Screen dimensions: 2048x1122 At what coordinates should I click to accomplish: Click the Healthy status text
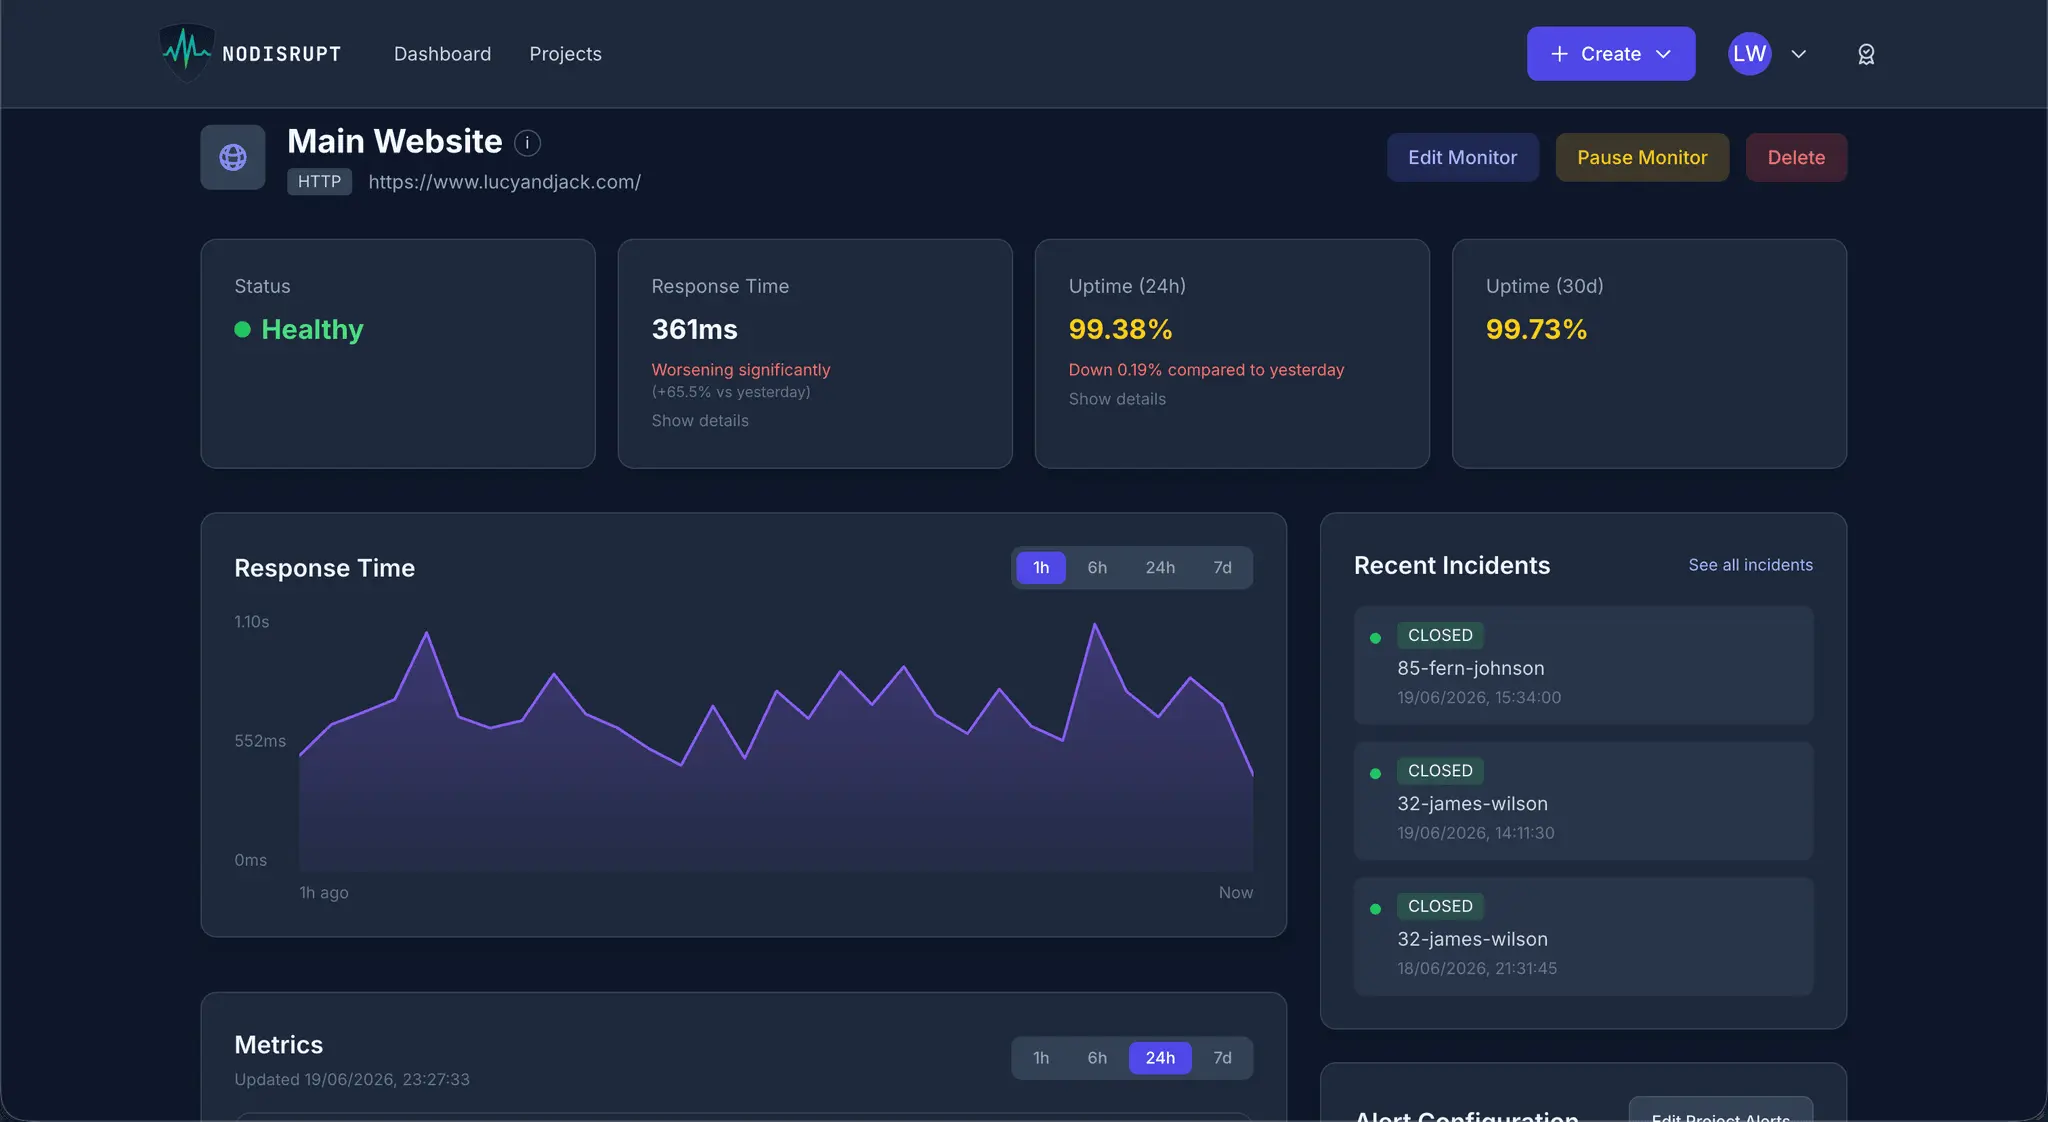pos(312,329)
